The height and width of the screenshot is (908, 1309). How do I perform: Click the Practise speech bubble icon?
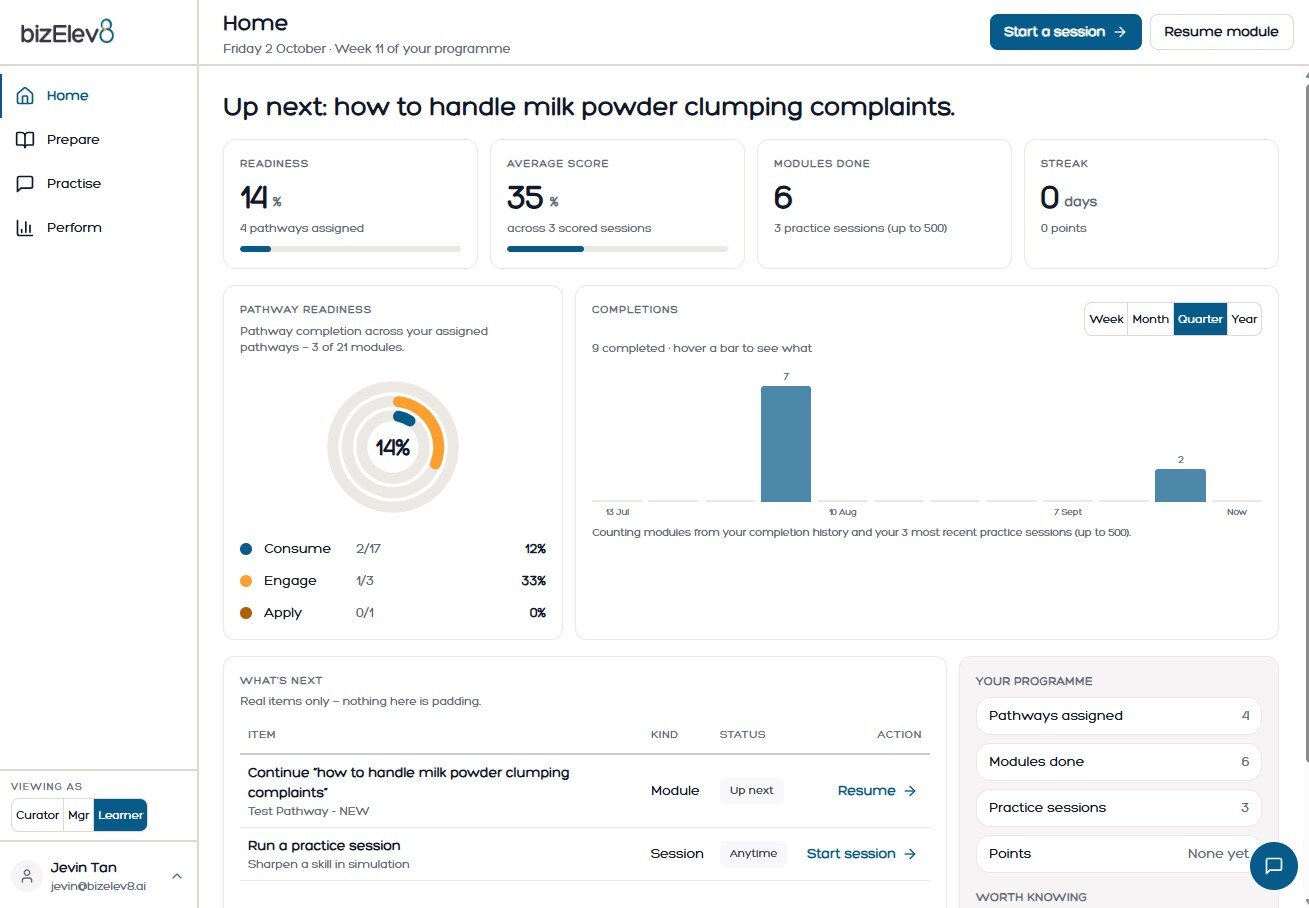[x=26, y=184]
